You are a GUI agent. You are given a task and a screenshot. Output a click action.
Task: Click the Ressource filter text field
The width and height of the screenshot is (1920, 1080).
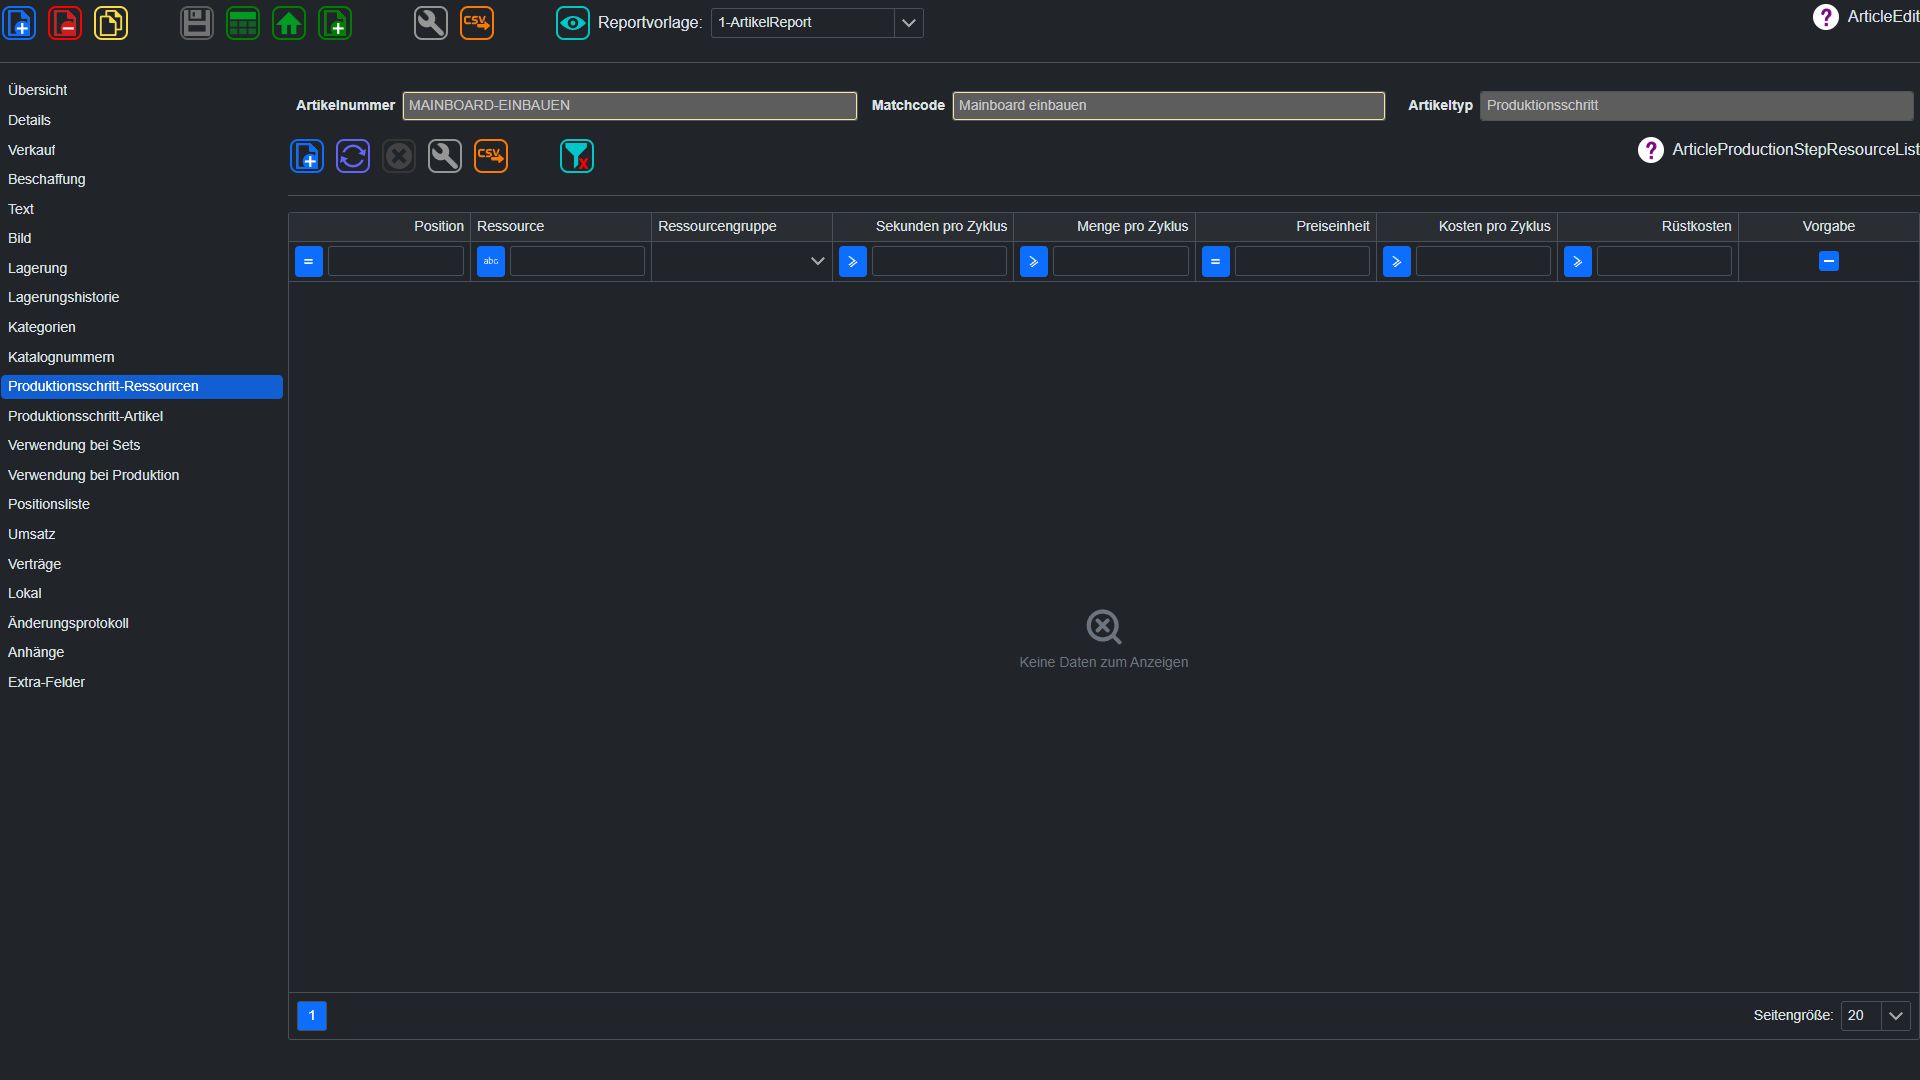pos(577,262)
